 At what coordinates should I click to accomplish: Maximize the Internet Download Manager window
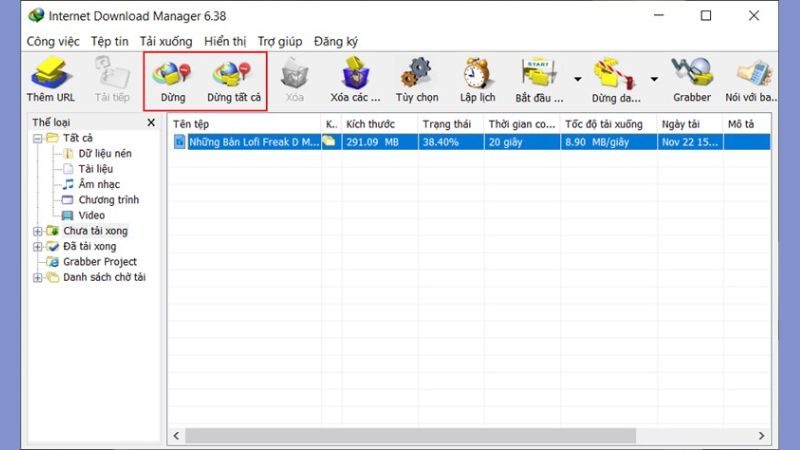706,16
